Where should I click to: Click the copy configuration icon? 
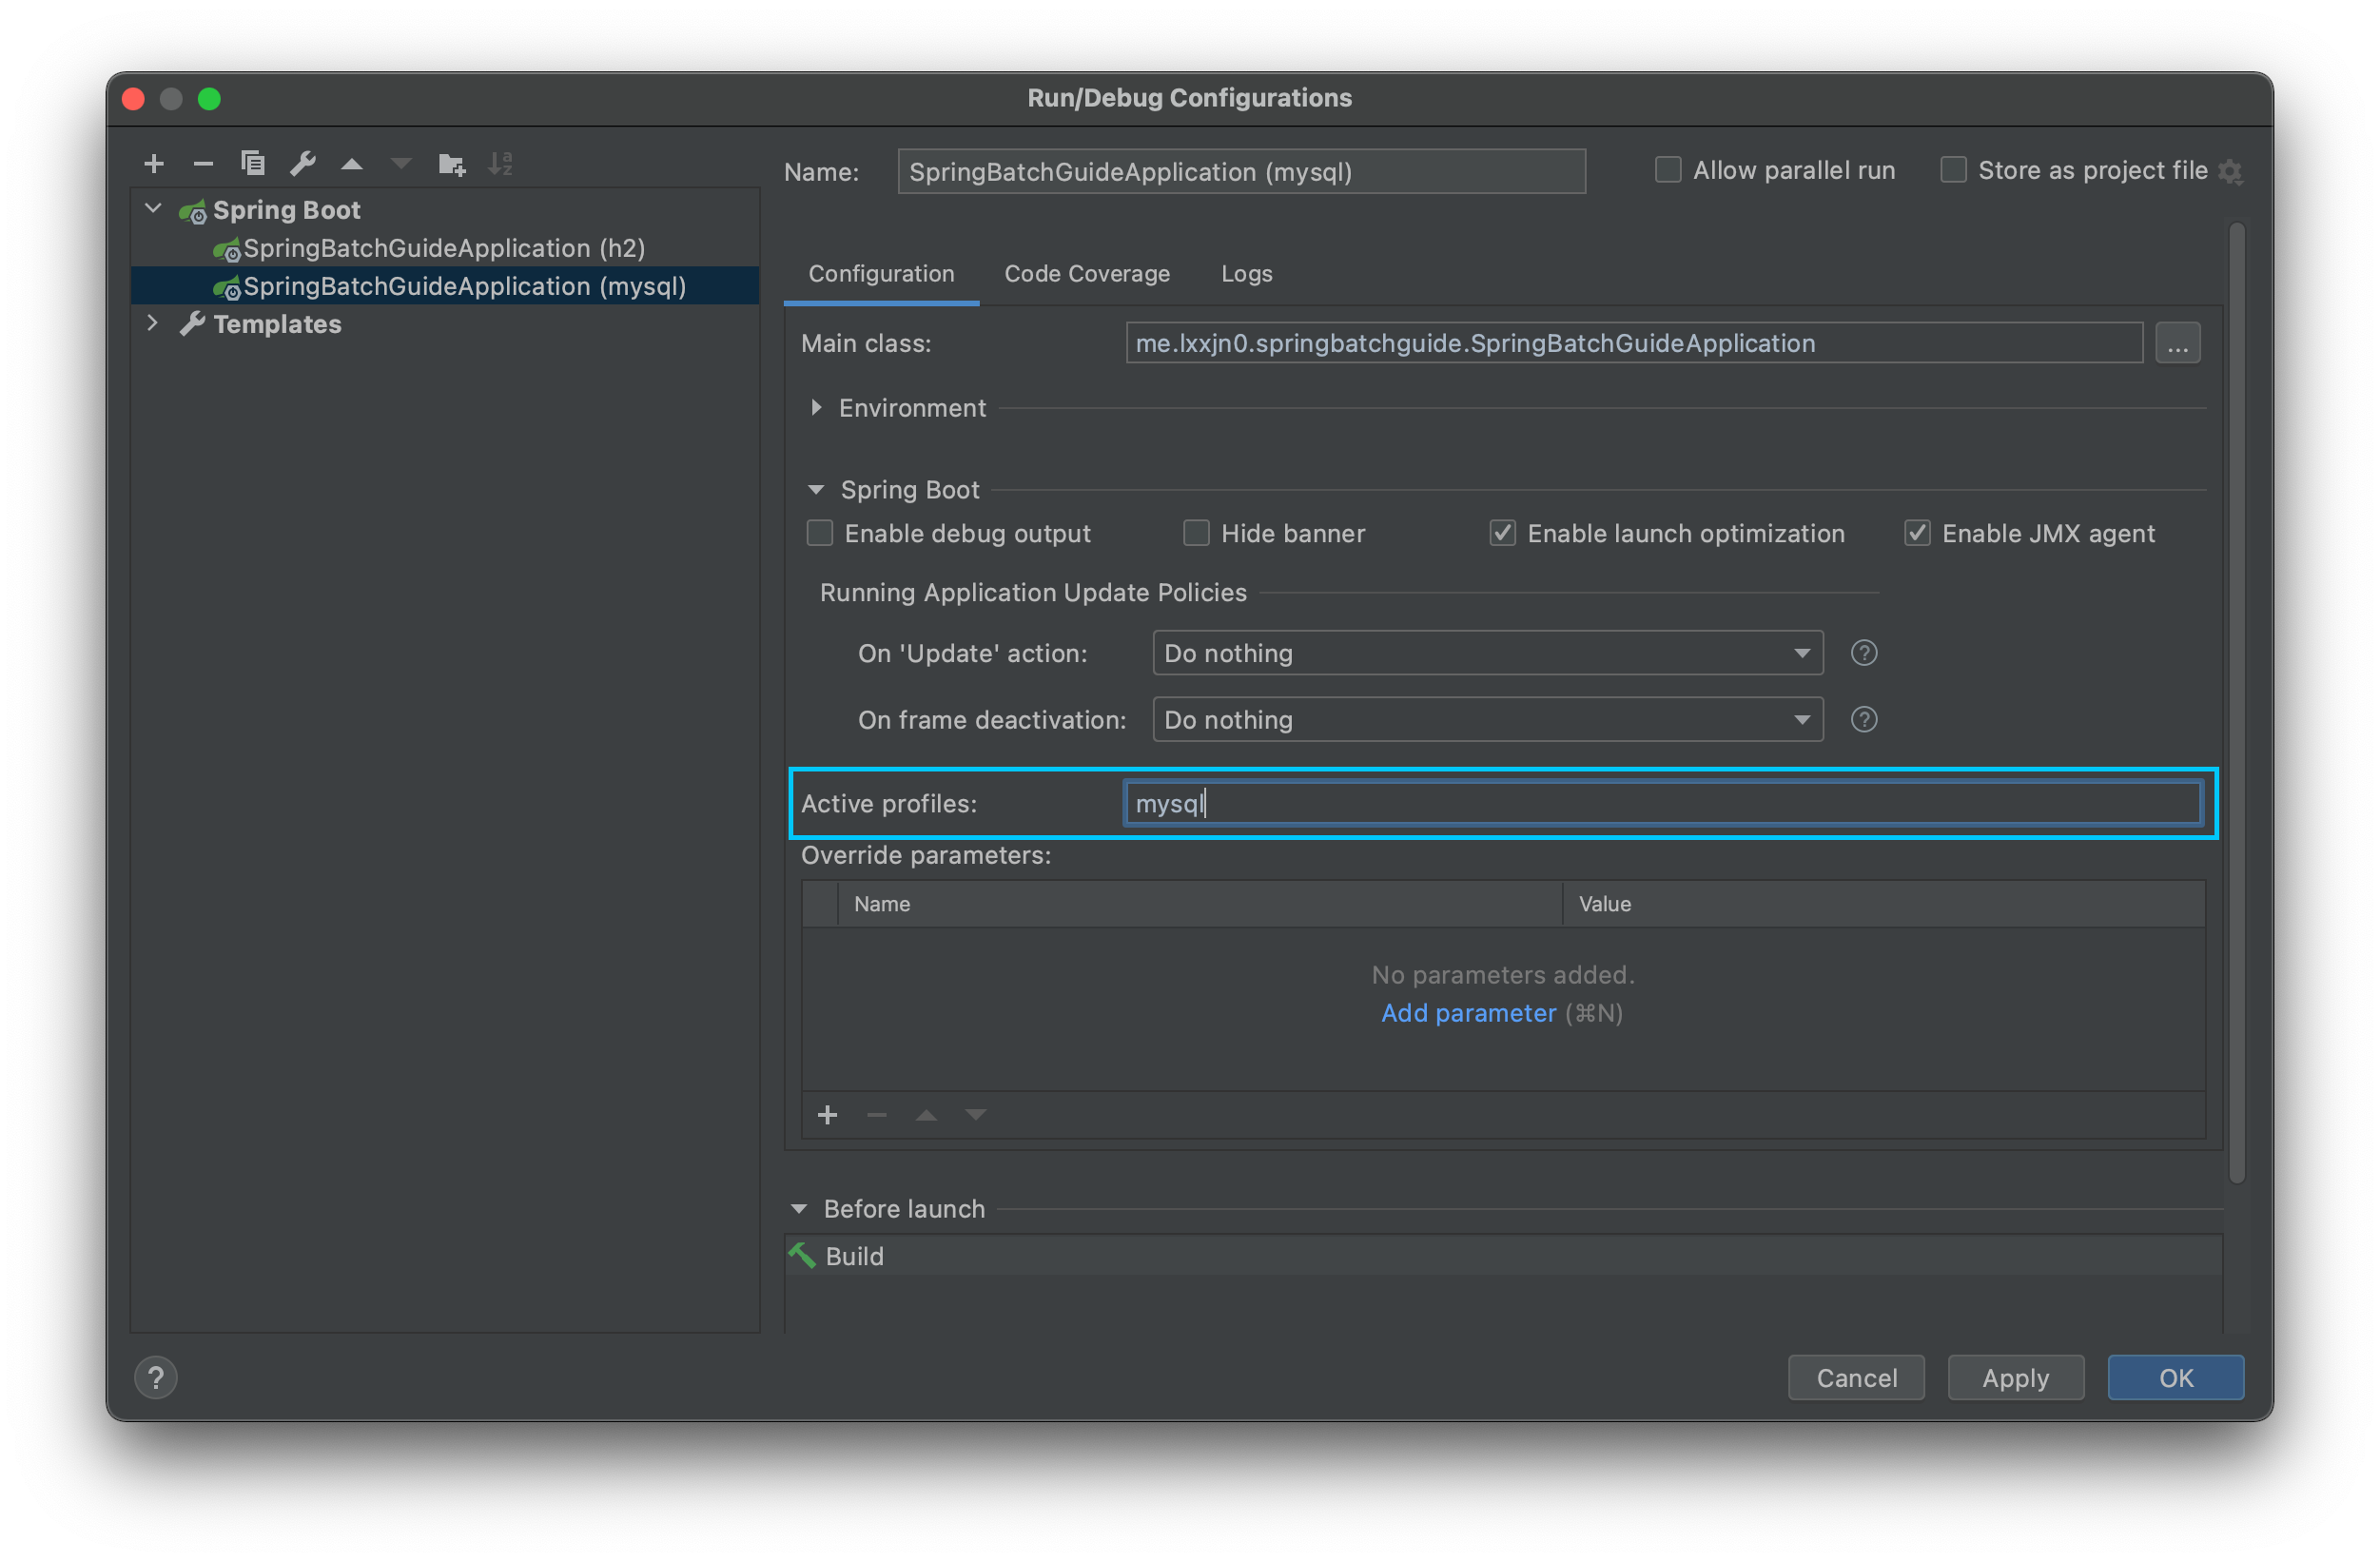click(253, 163)
